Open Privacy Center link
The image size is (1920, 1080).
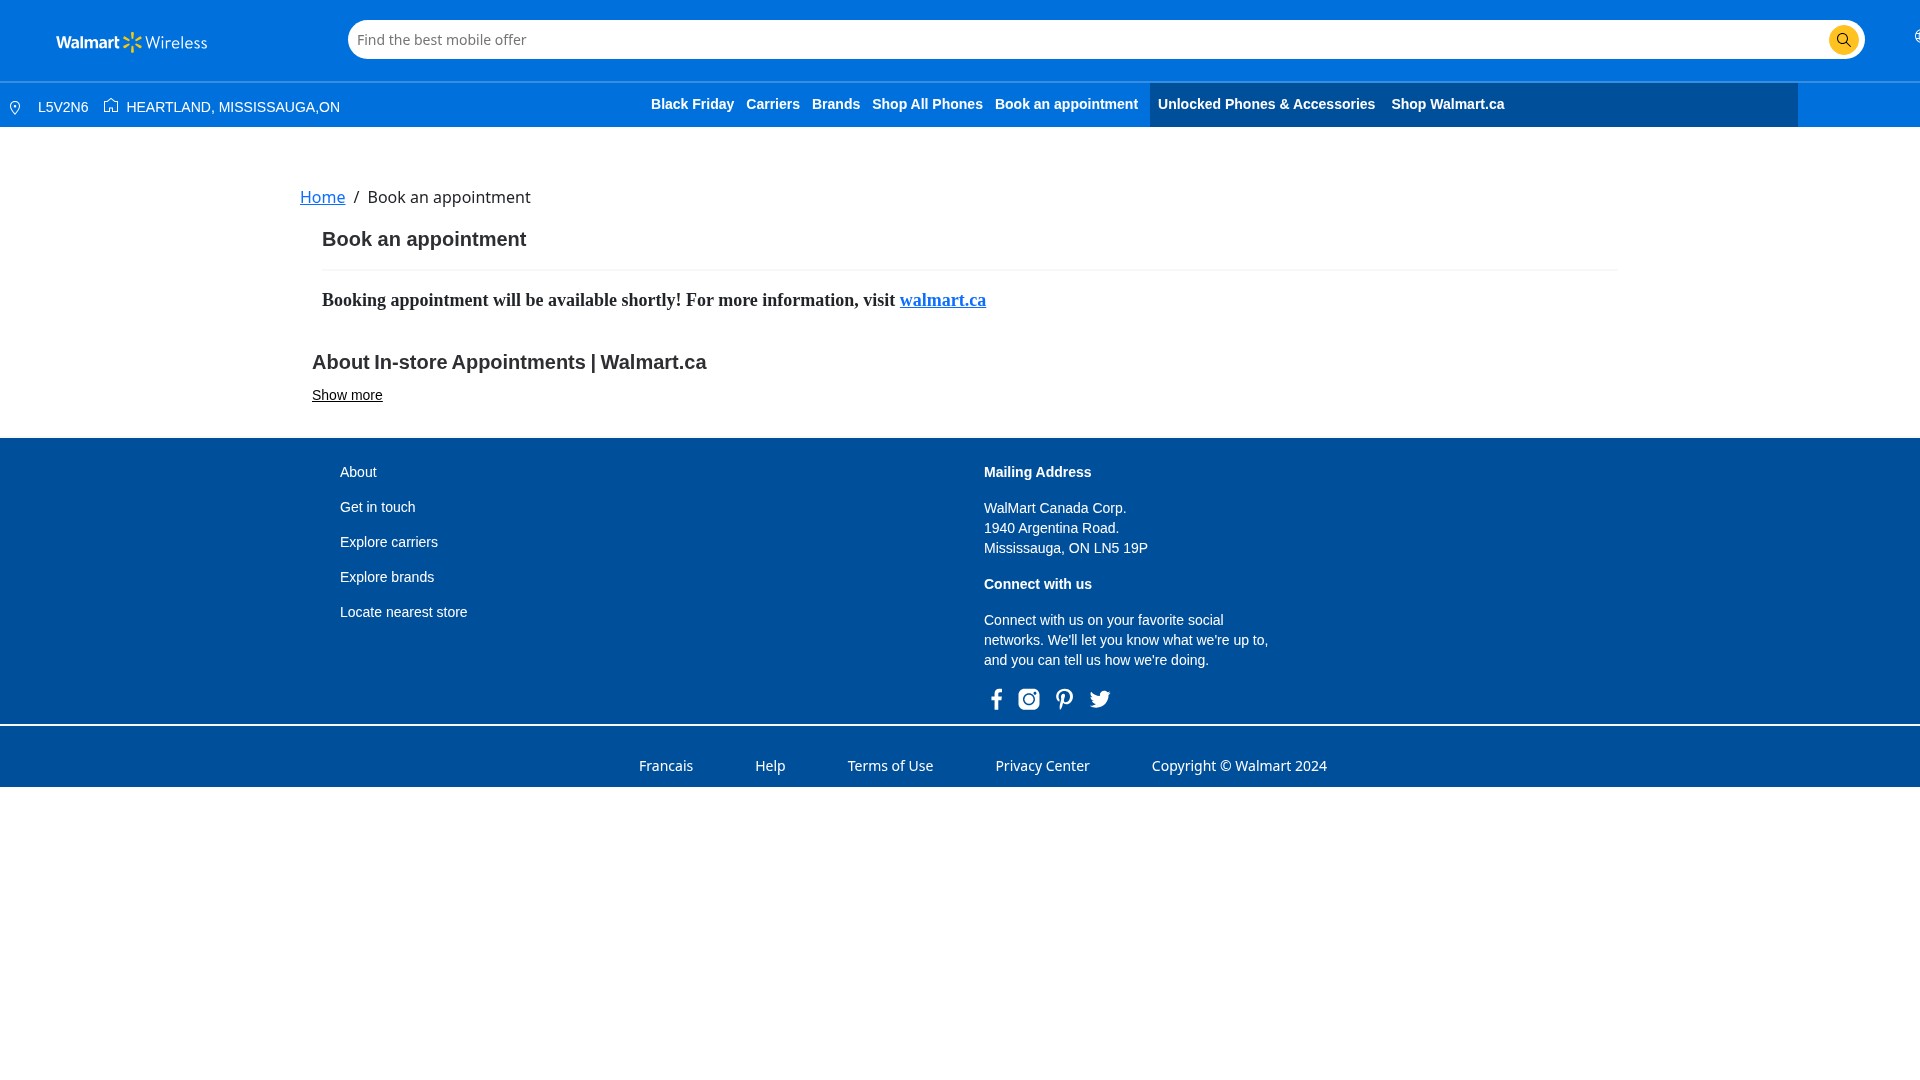point(1042,766)
